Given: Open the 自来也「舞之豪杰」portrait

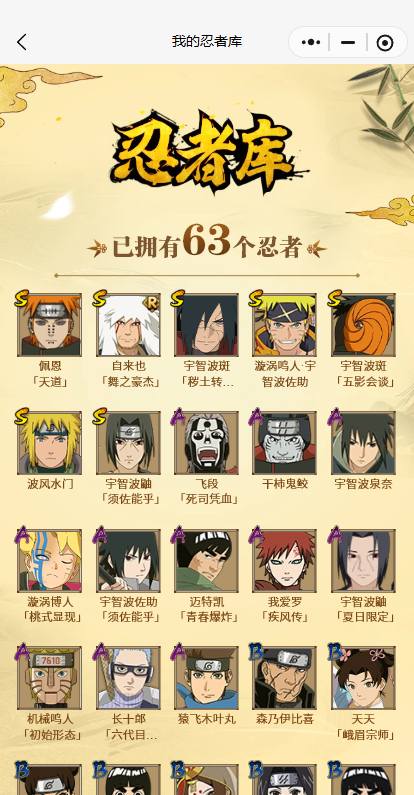Looking at the screenshot, I should 128,325.
